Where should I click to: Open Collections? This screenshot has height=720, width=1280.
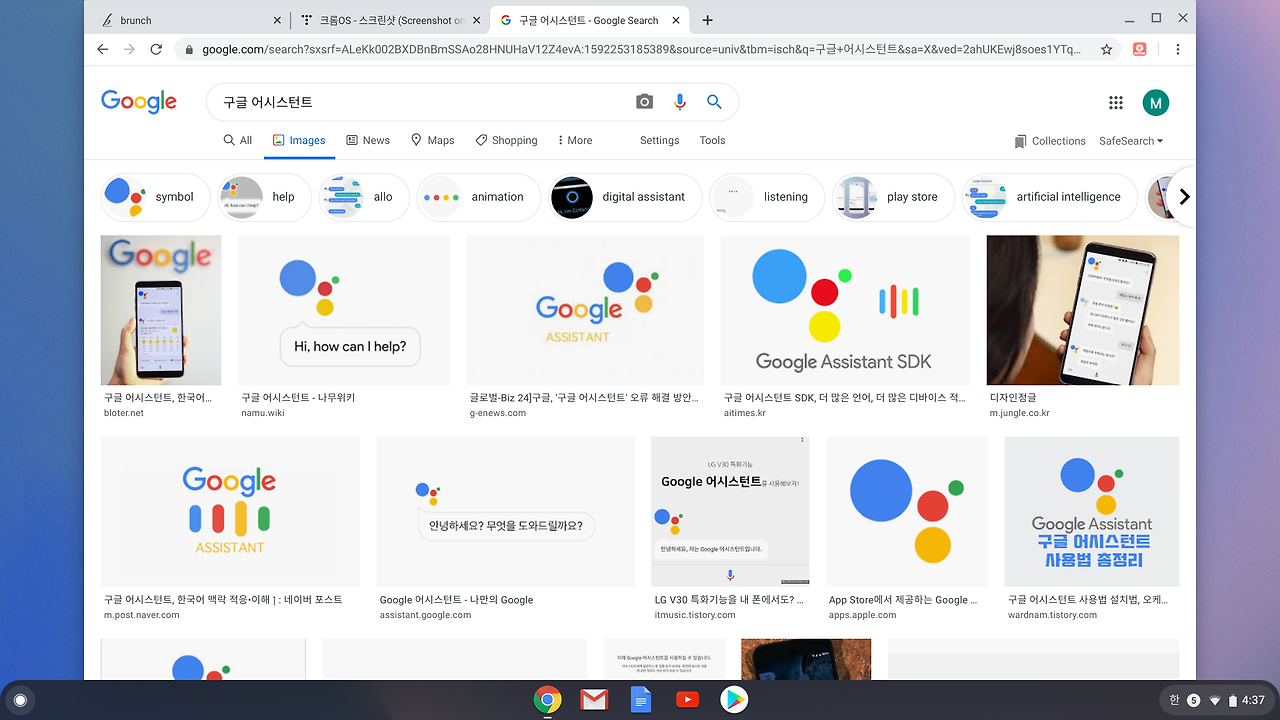pos(1049,141)
